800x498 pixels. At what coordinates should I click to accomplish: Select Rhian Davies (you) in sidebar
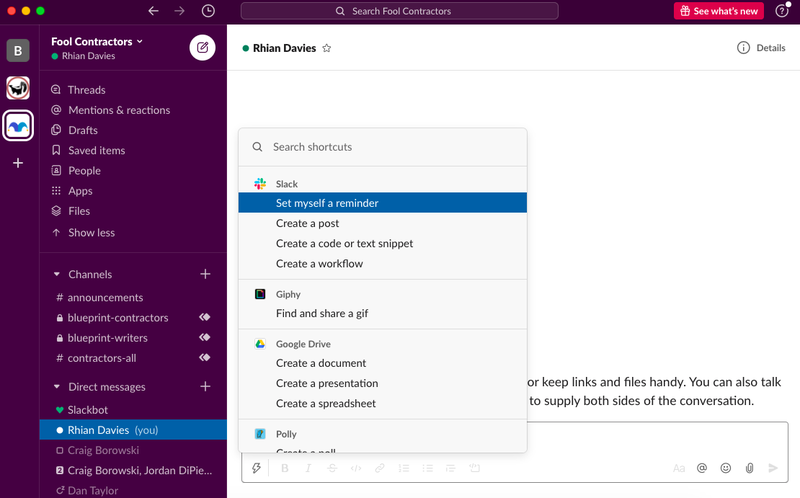133,430
